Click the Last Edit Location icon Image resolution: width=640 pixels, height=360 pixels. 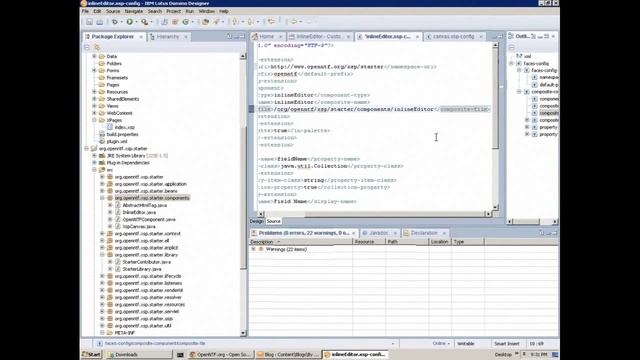pos(271,22)
